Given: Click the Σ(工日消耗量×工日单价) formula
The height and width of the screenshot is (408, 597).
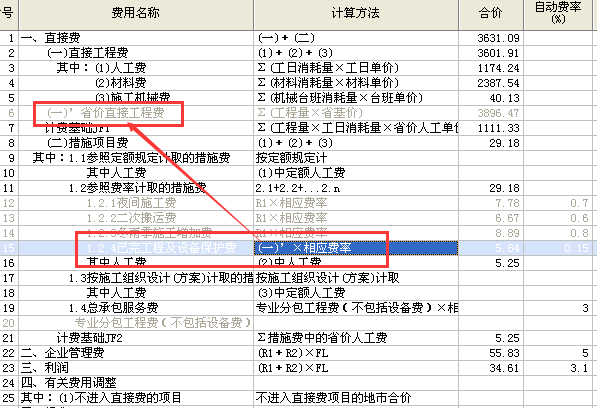Looking at the screenshot, I should click(x=328, y=68).
